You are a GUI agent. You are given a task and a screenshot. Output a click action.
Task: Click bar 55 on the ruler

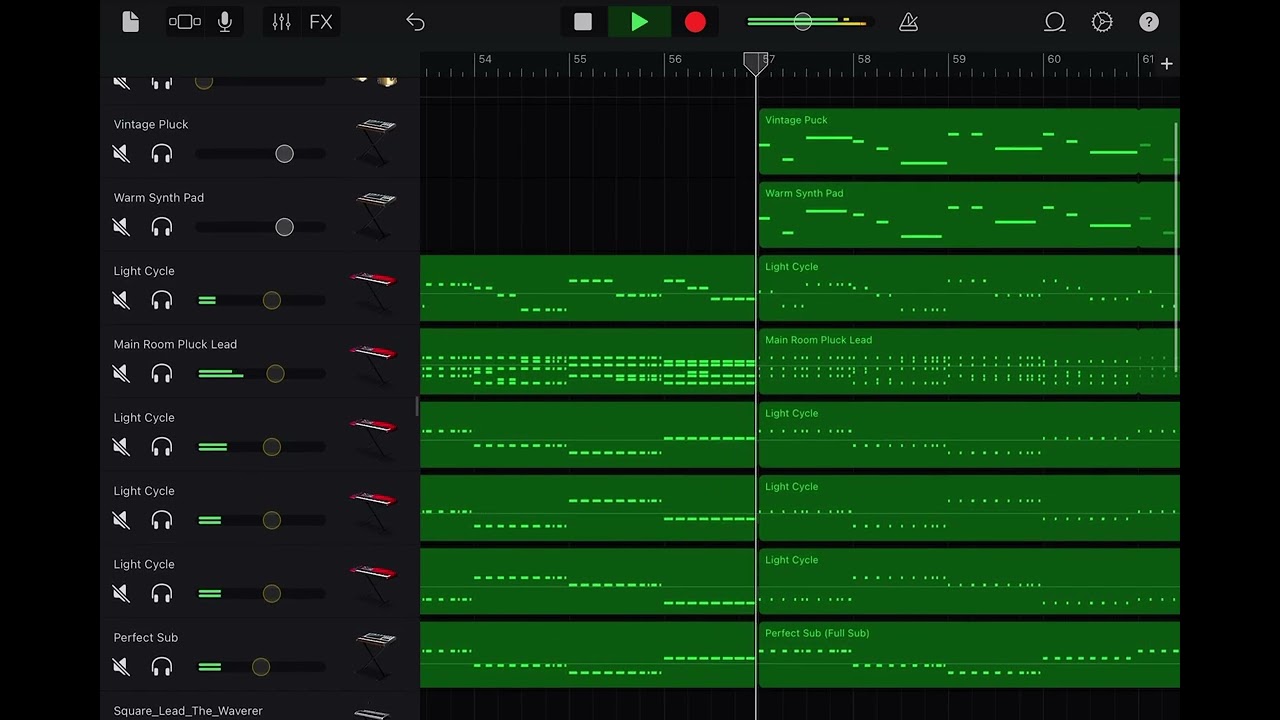tap(579, 60)
